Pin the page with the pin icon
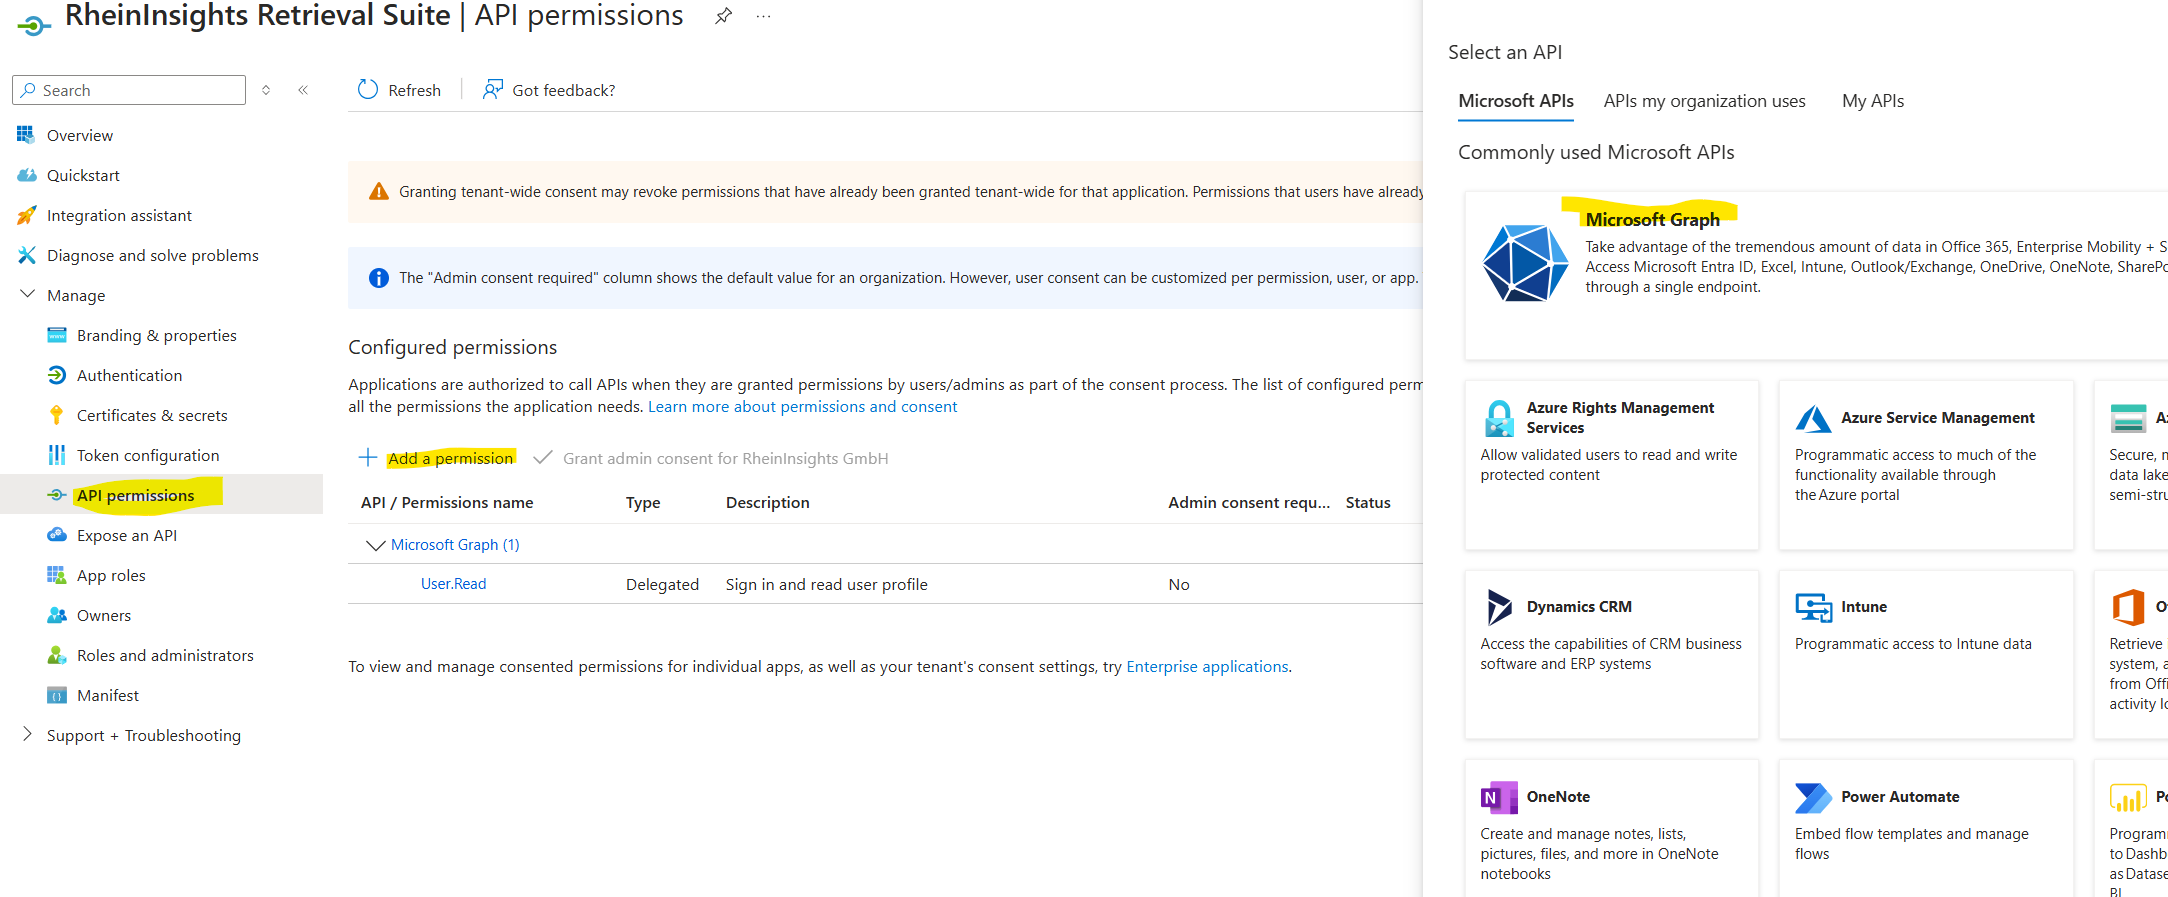 click(723, 16)
